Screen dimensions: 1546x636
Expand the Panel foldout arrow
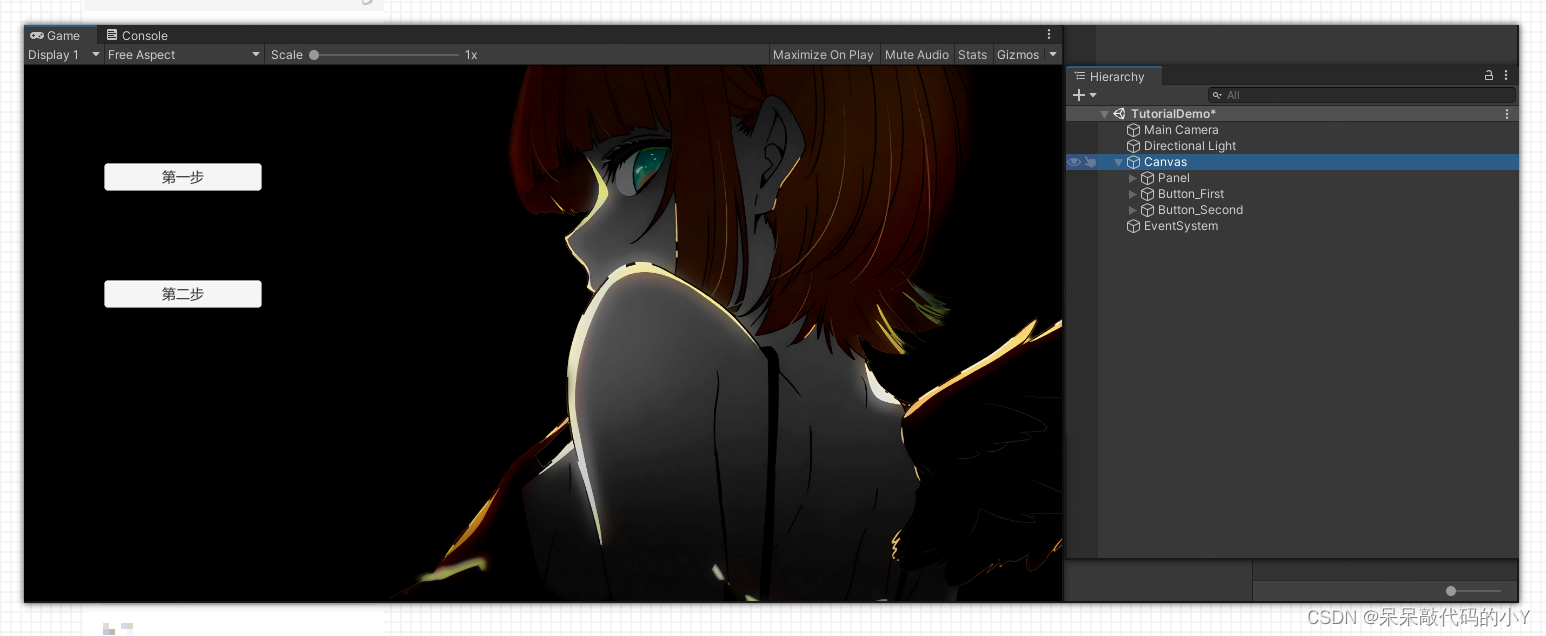(x=1133, y=178)
